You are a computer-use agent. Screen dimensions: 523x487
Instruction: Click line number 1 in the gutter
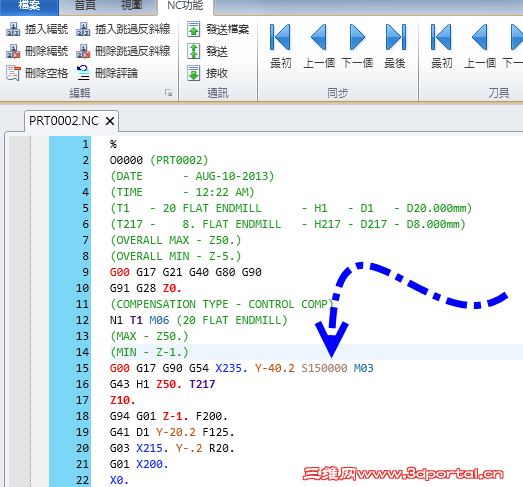[x=85, y=144]
